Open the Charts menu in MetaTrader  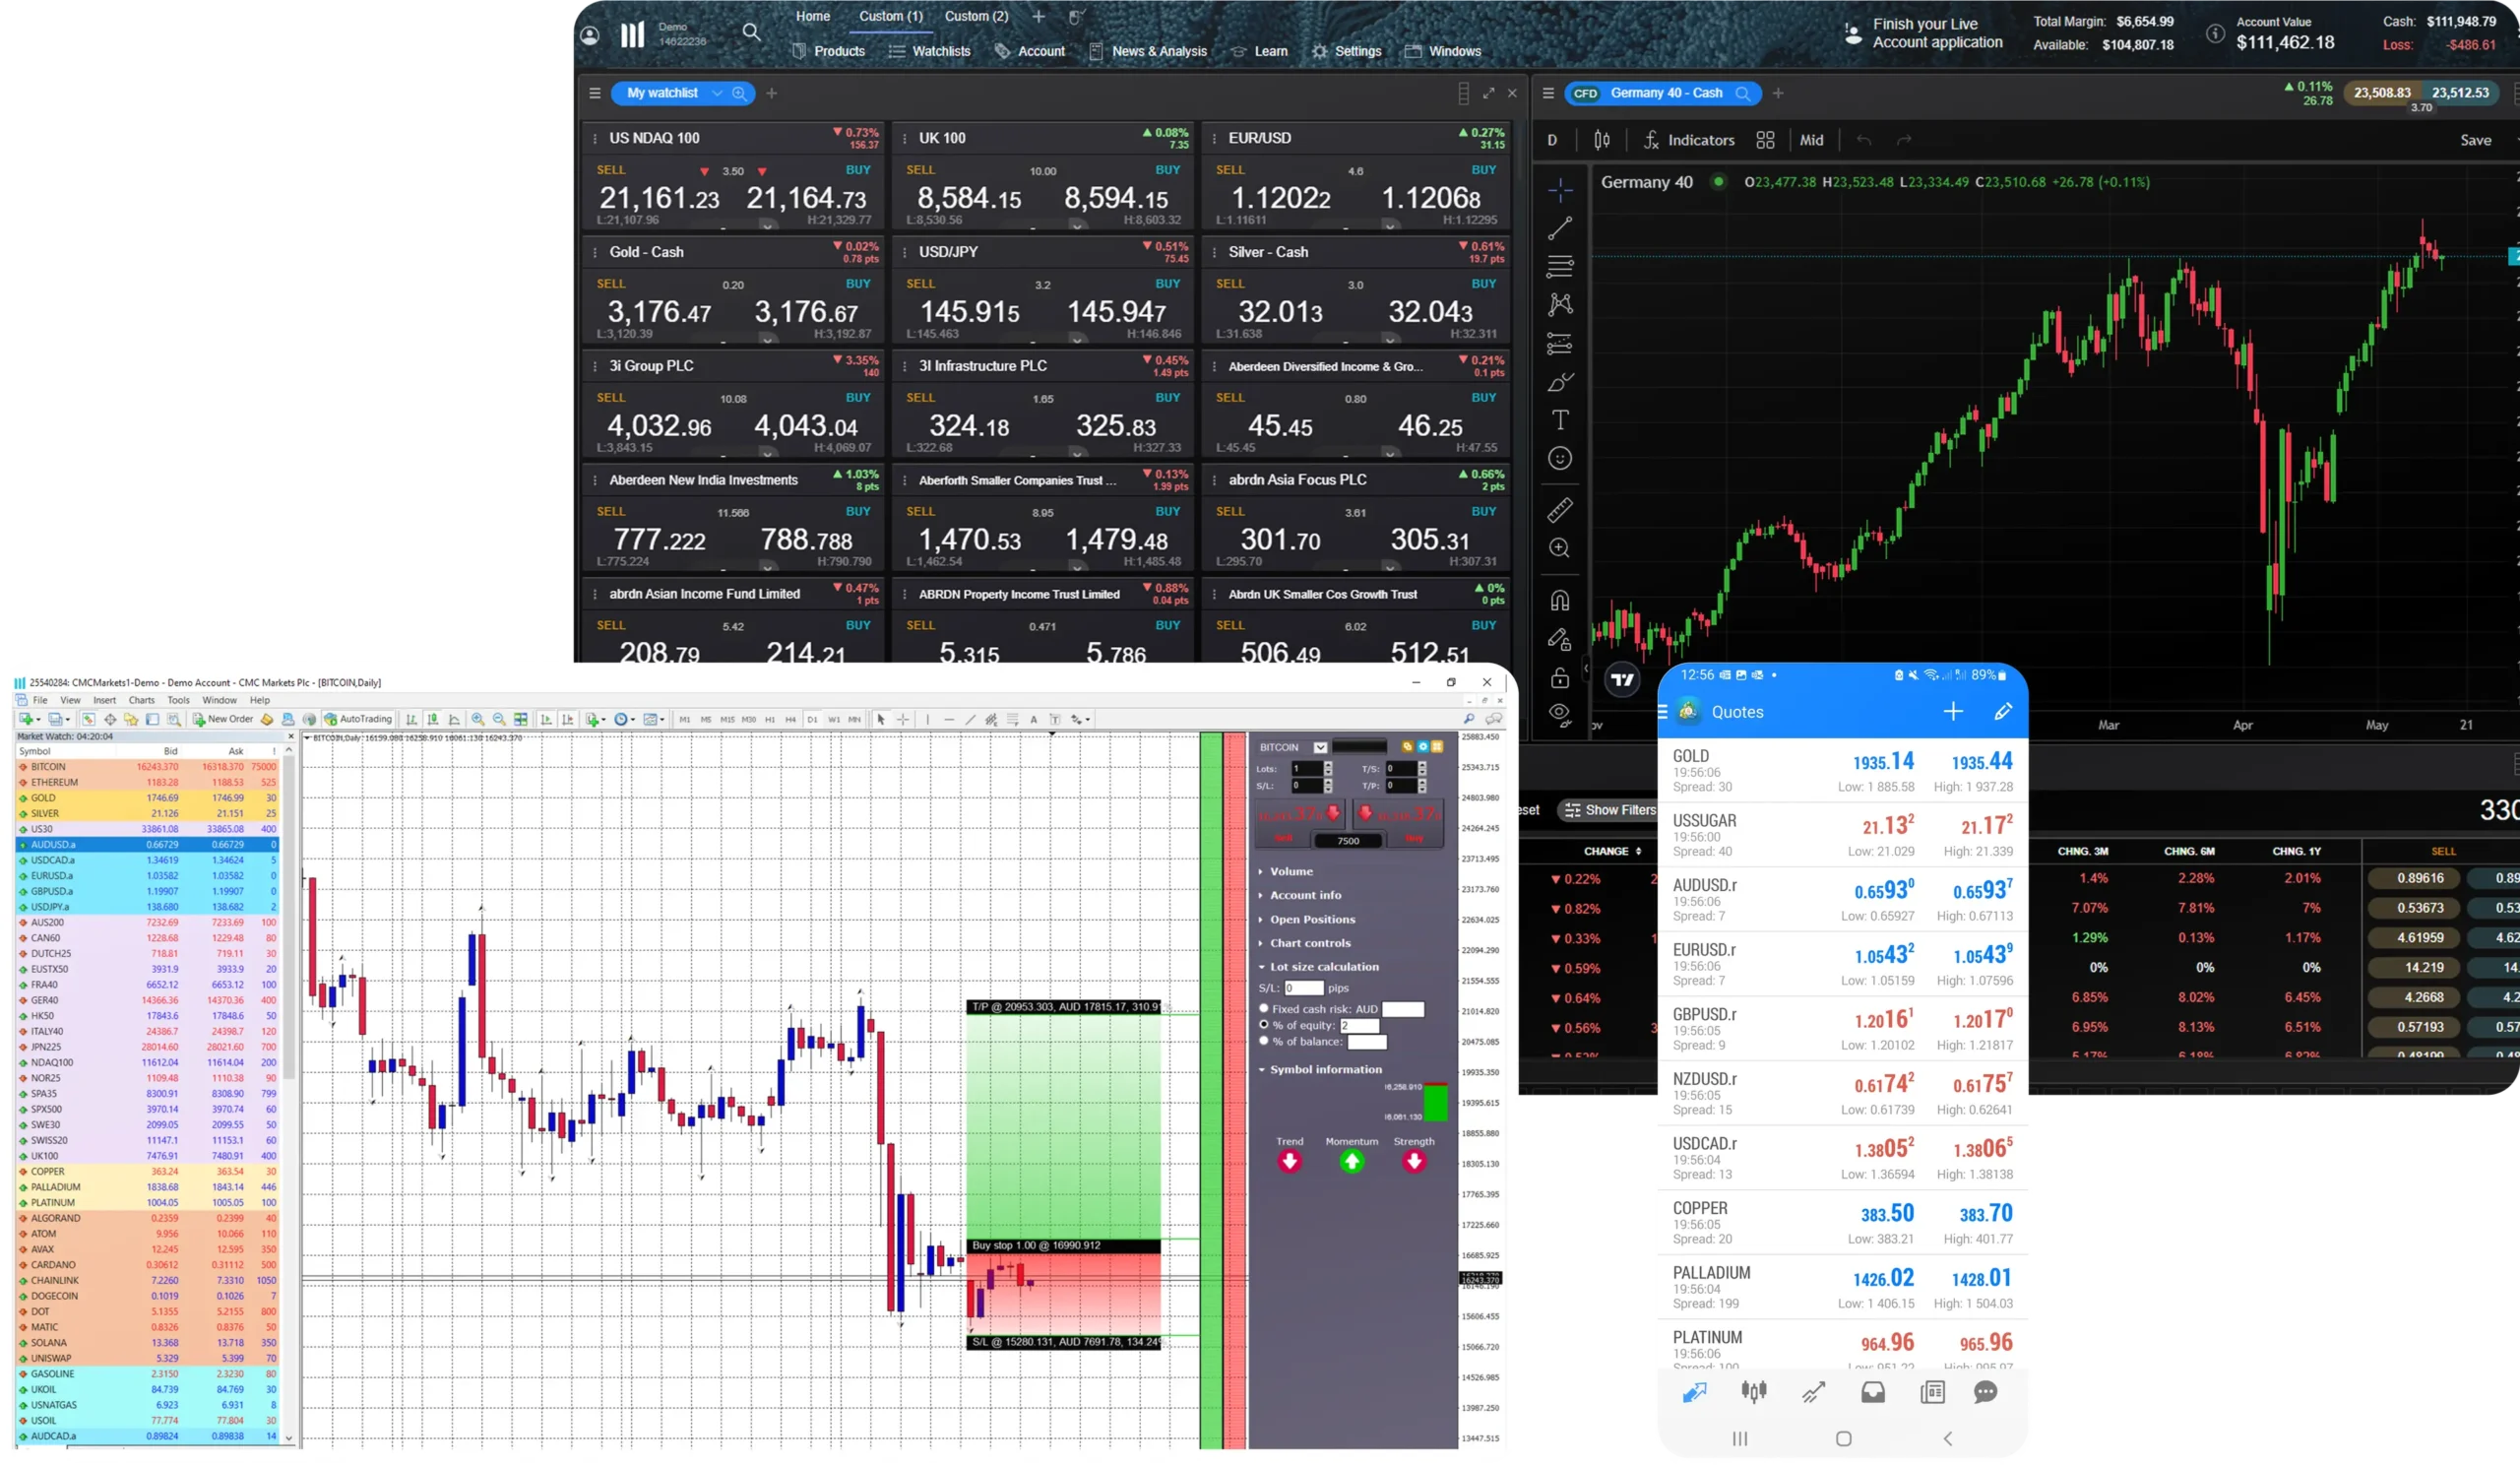tap(141, 700)
